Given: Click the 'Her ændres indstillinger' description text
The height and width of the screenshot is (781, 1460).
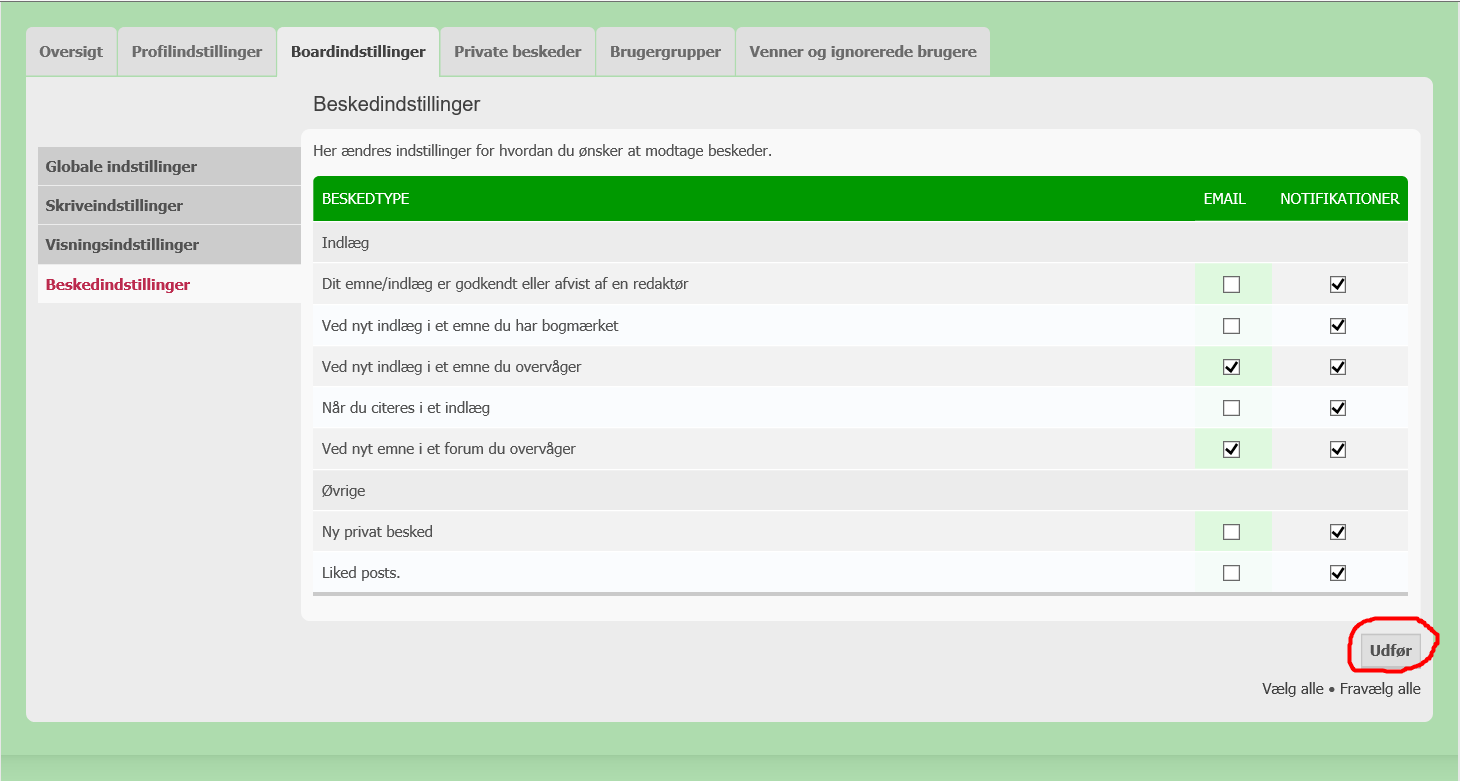Looking at the screenshot, I should coord(543,152).
